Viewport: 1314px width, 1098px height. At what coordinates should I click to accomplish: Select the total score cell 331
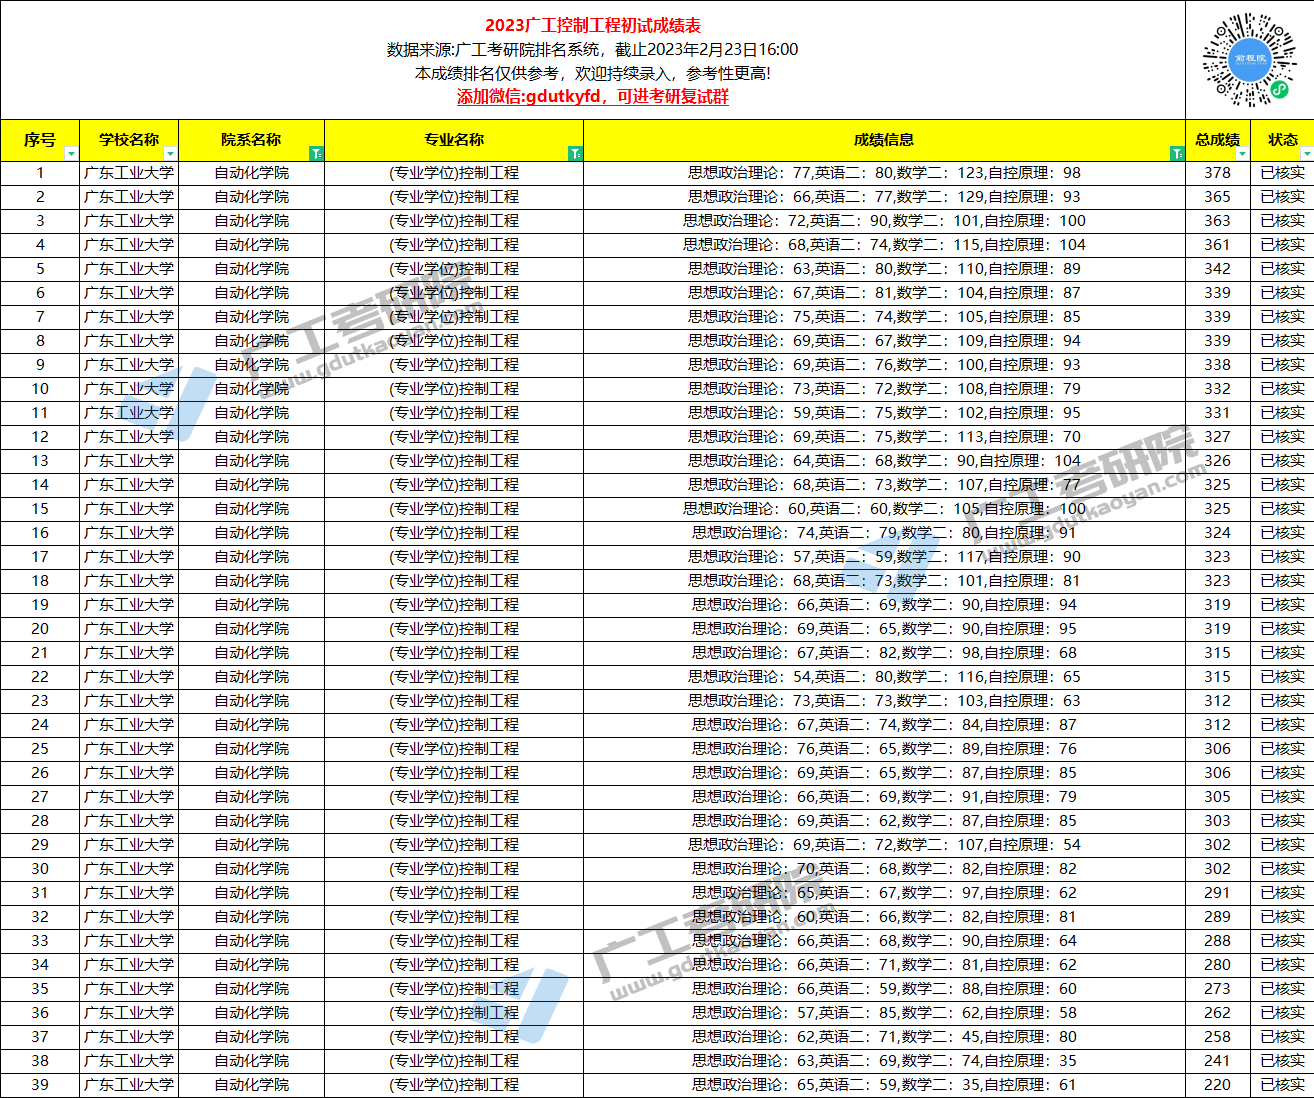[x=1218, y=413]
